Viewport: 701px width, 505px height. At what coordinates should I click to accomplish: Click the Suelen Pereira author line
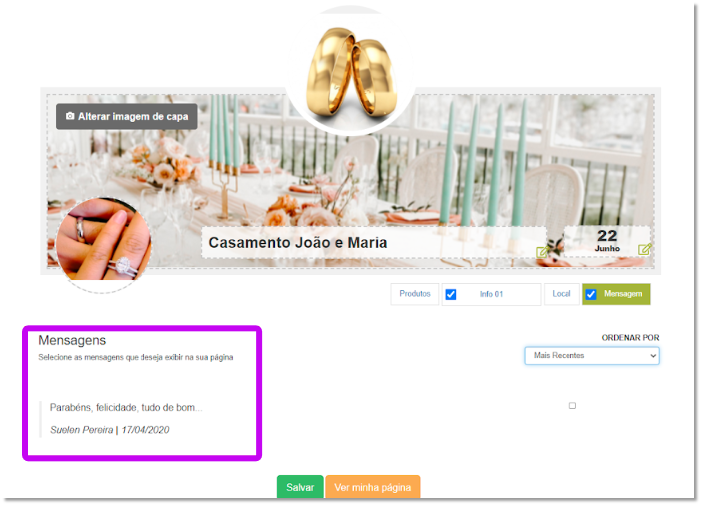tap(110, 430)
